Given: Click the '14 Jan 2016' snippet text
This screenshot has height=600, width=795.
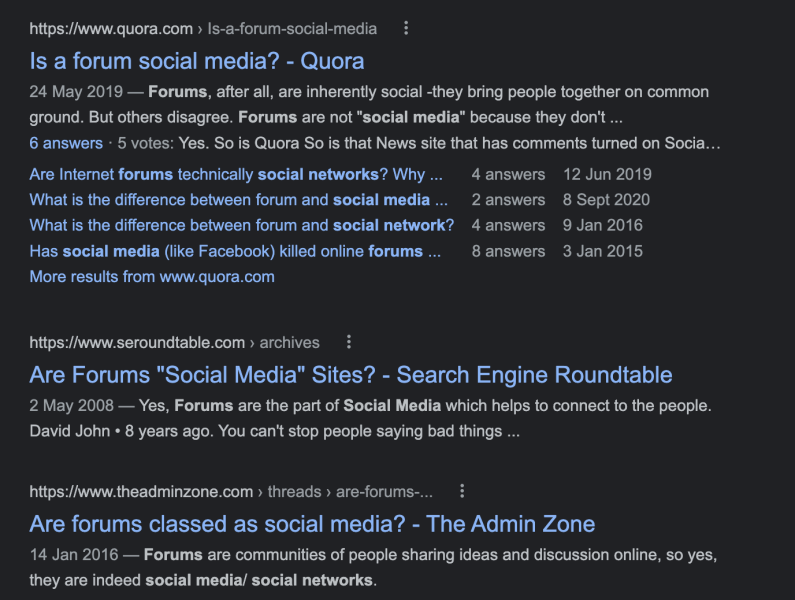Looking at the screenshot, I should [74, 555].
